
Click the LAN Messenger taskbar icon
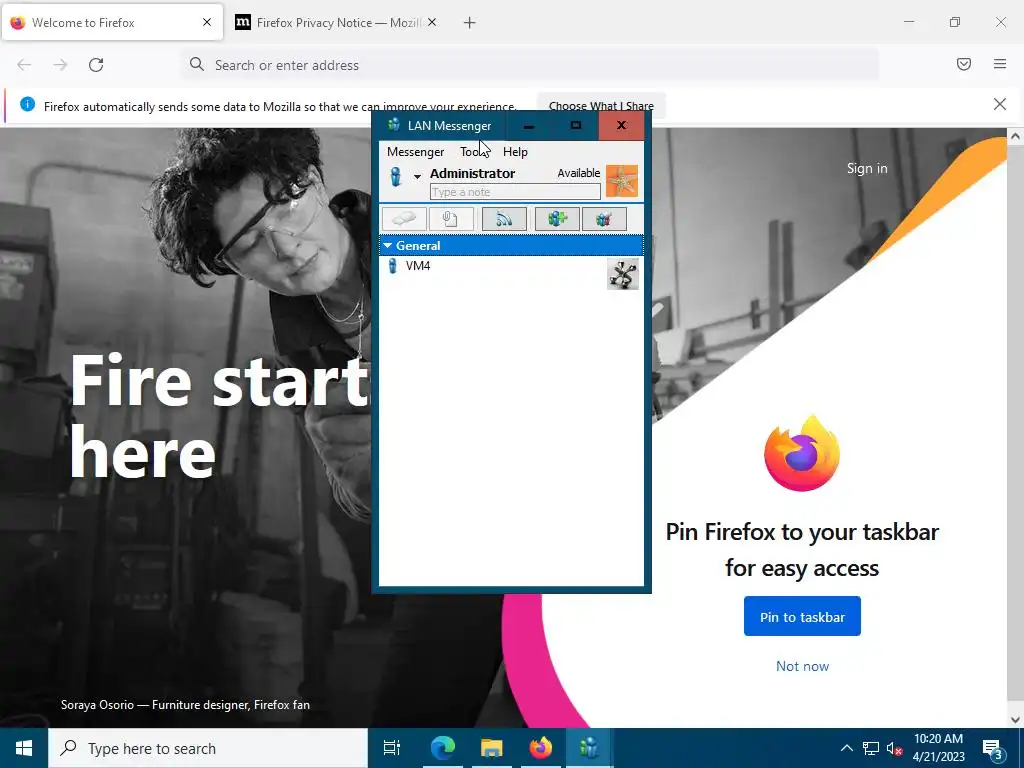point(589,748)
